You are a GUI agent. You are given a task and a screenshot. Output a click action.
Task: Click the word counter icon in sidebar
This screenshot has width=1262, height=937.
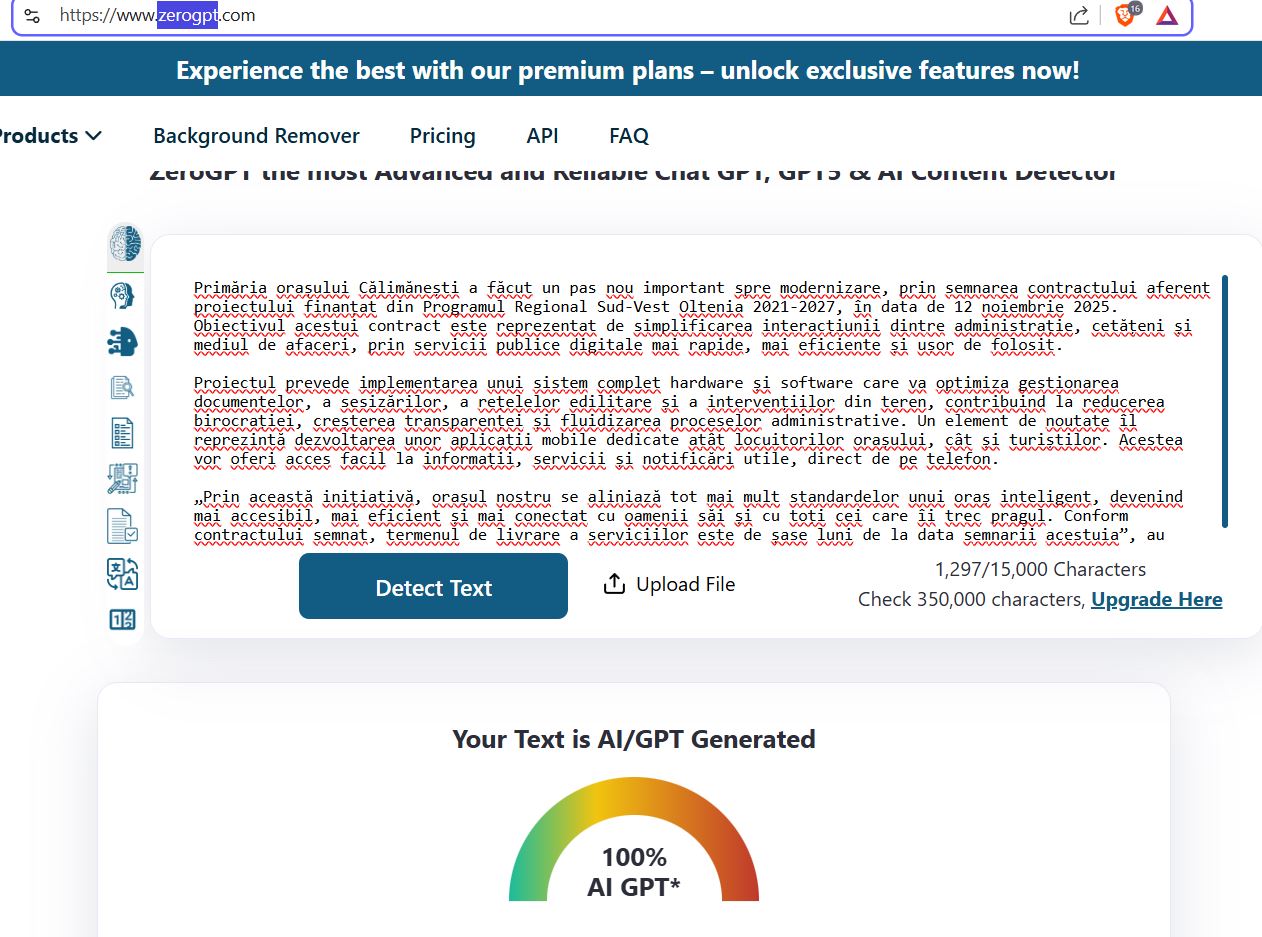pyautogui.click(x=122, y=619)
